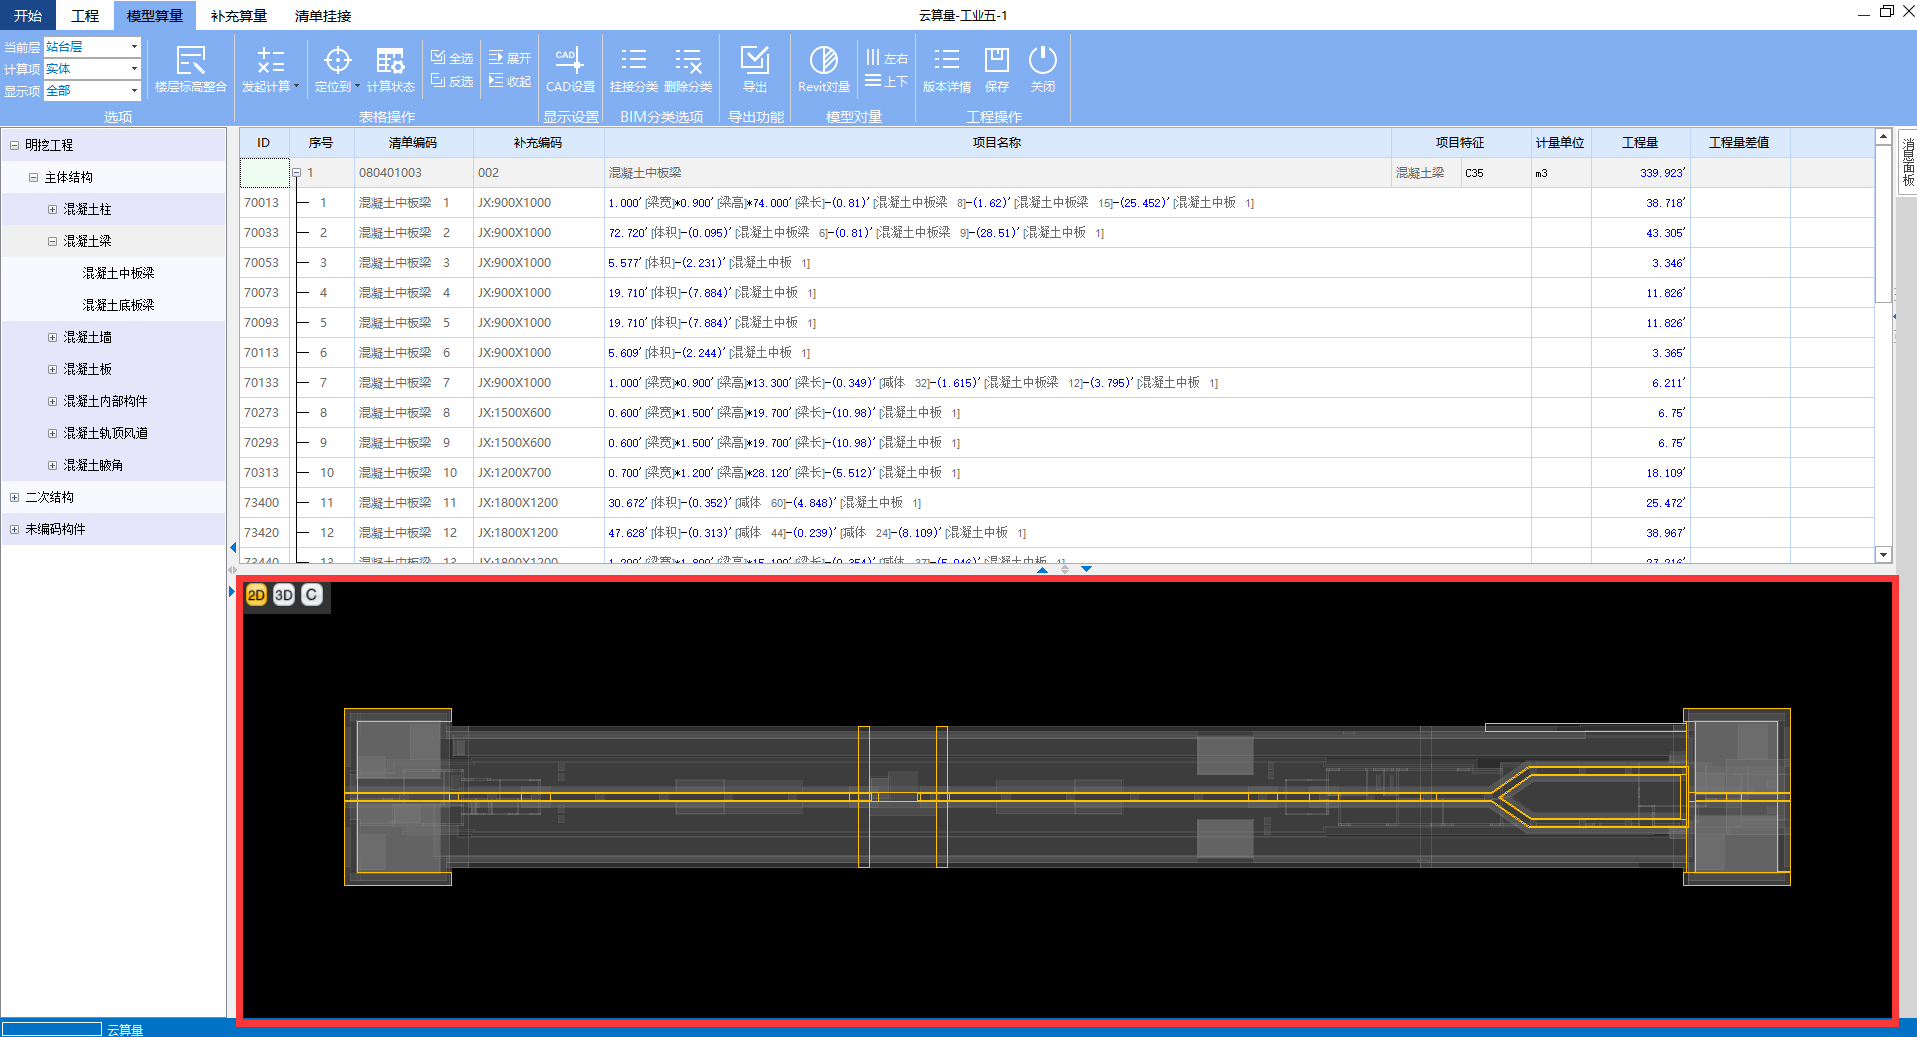The width and height of the screenshot is (1917, 1037).
Task: Open the 当前层 floor dropdown
Action: point(134,47)
